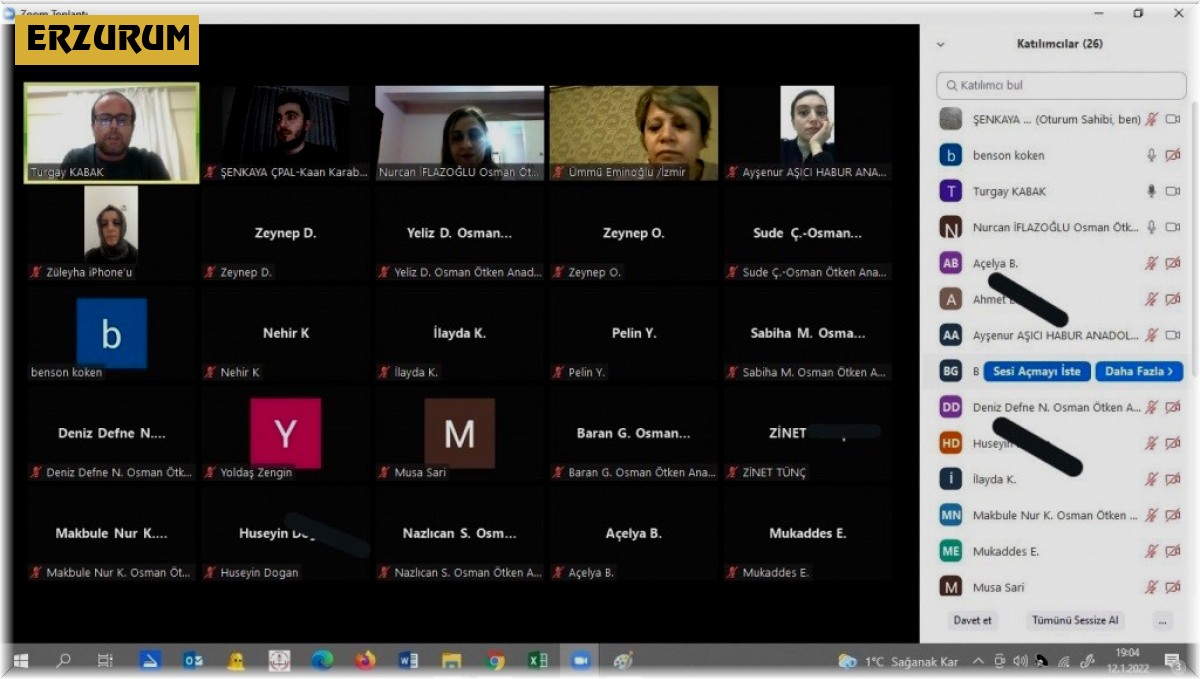Image resolution: width=1200 pixels, height=679 pixels.
Task: Collapse the Katılımcılar panel with the chevron
Action: pos(940,44)
